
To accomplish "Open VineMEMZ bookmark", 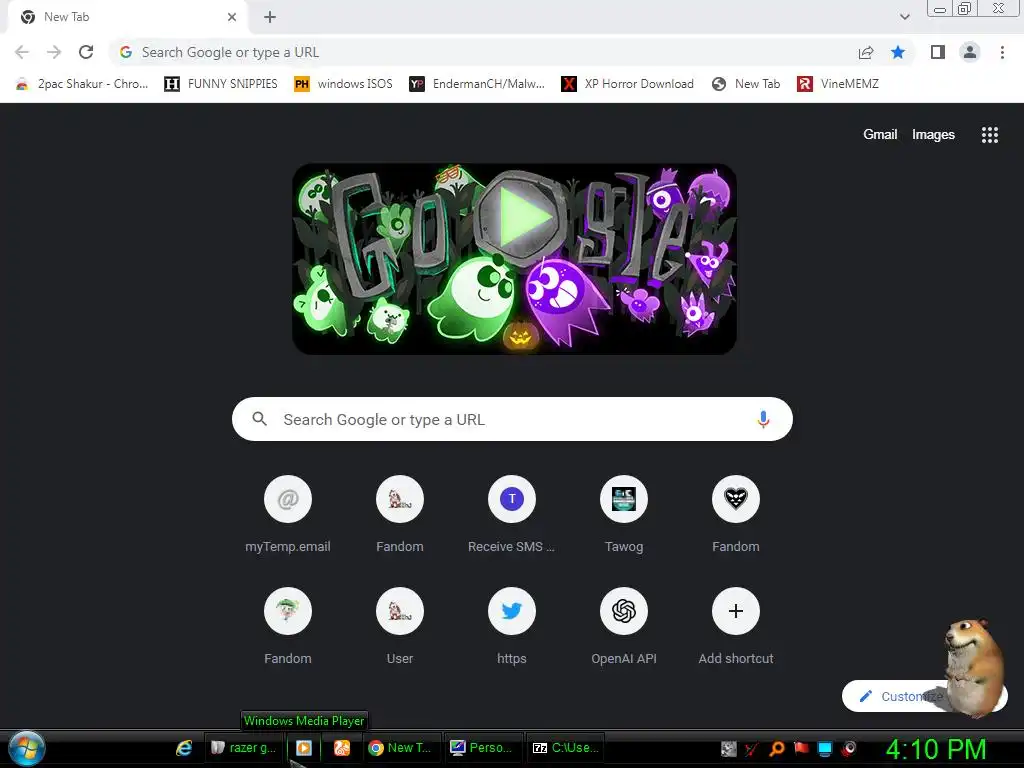I will click(838, 84).
